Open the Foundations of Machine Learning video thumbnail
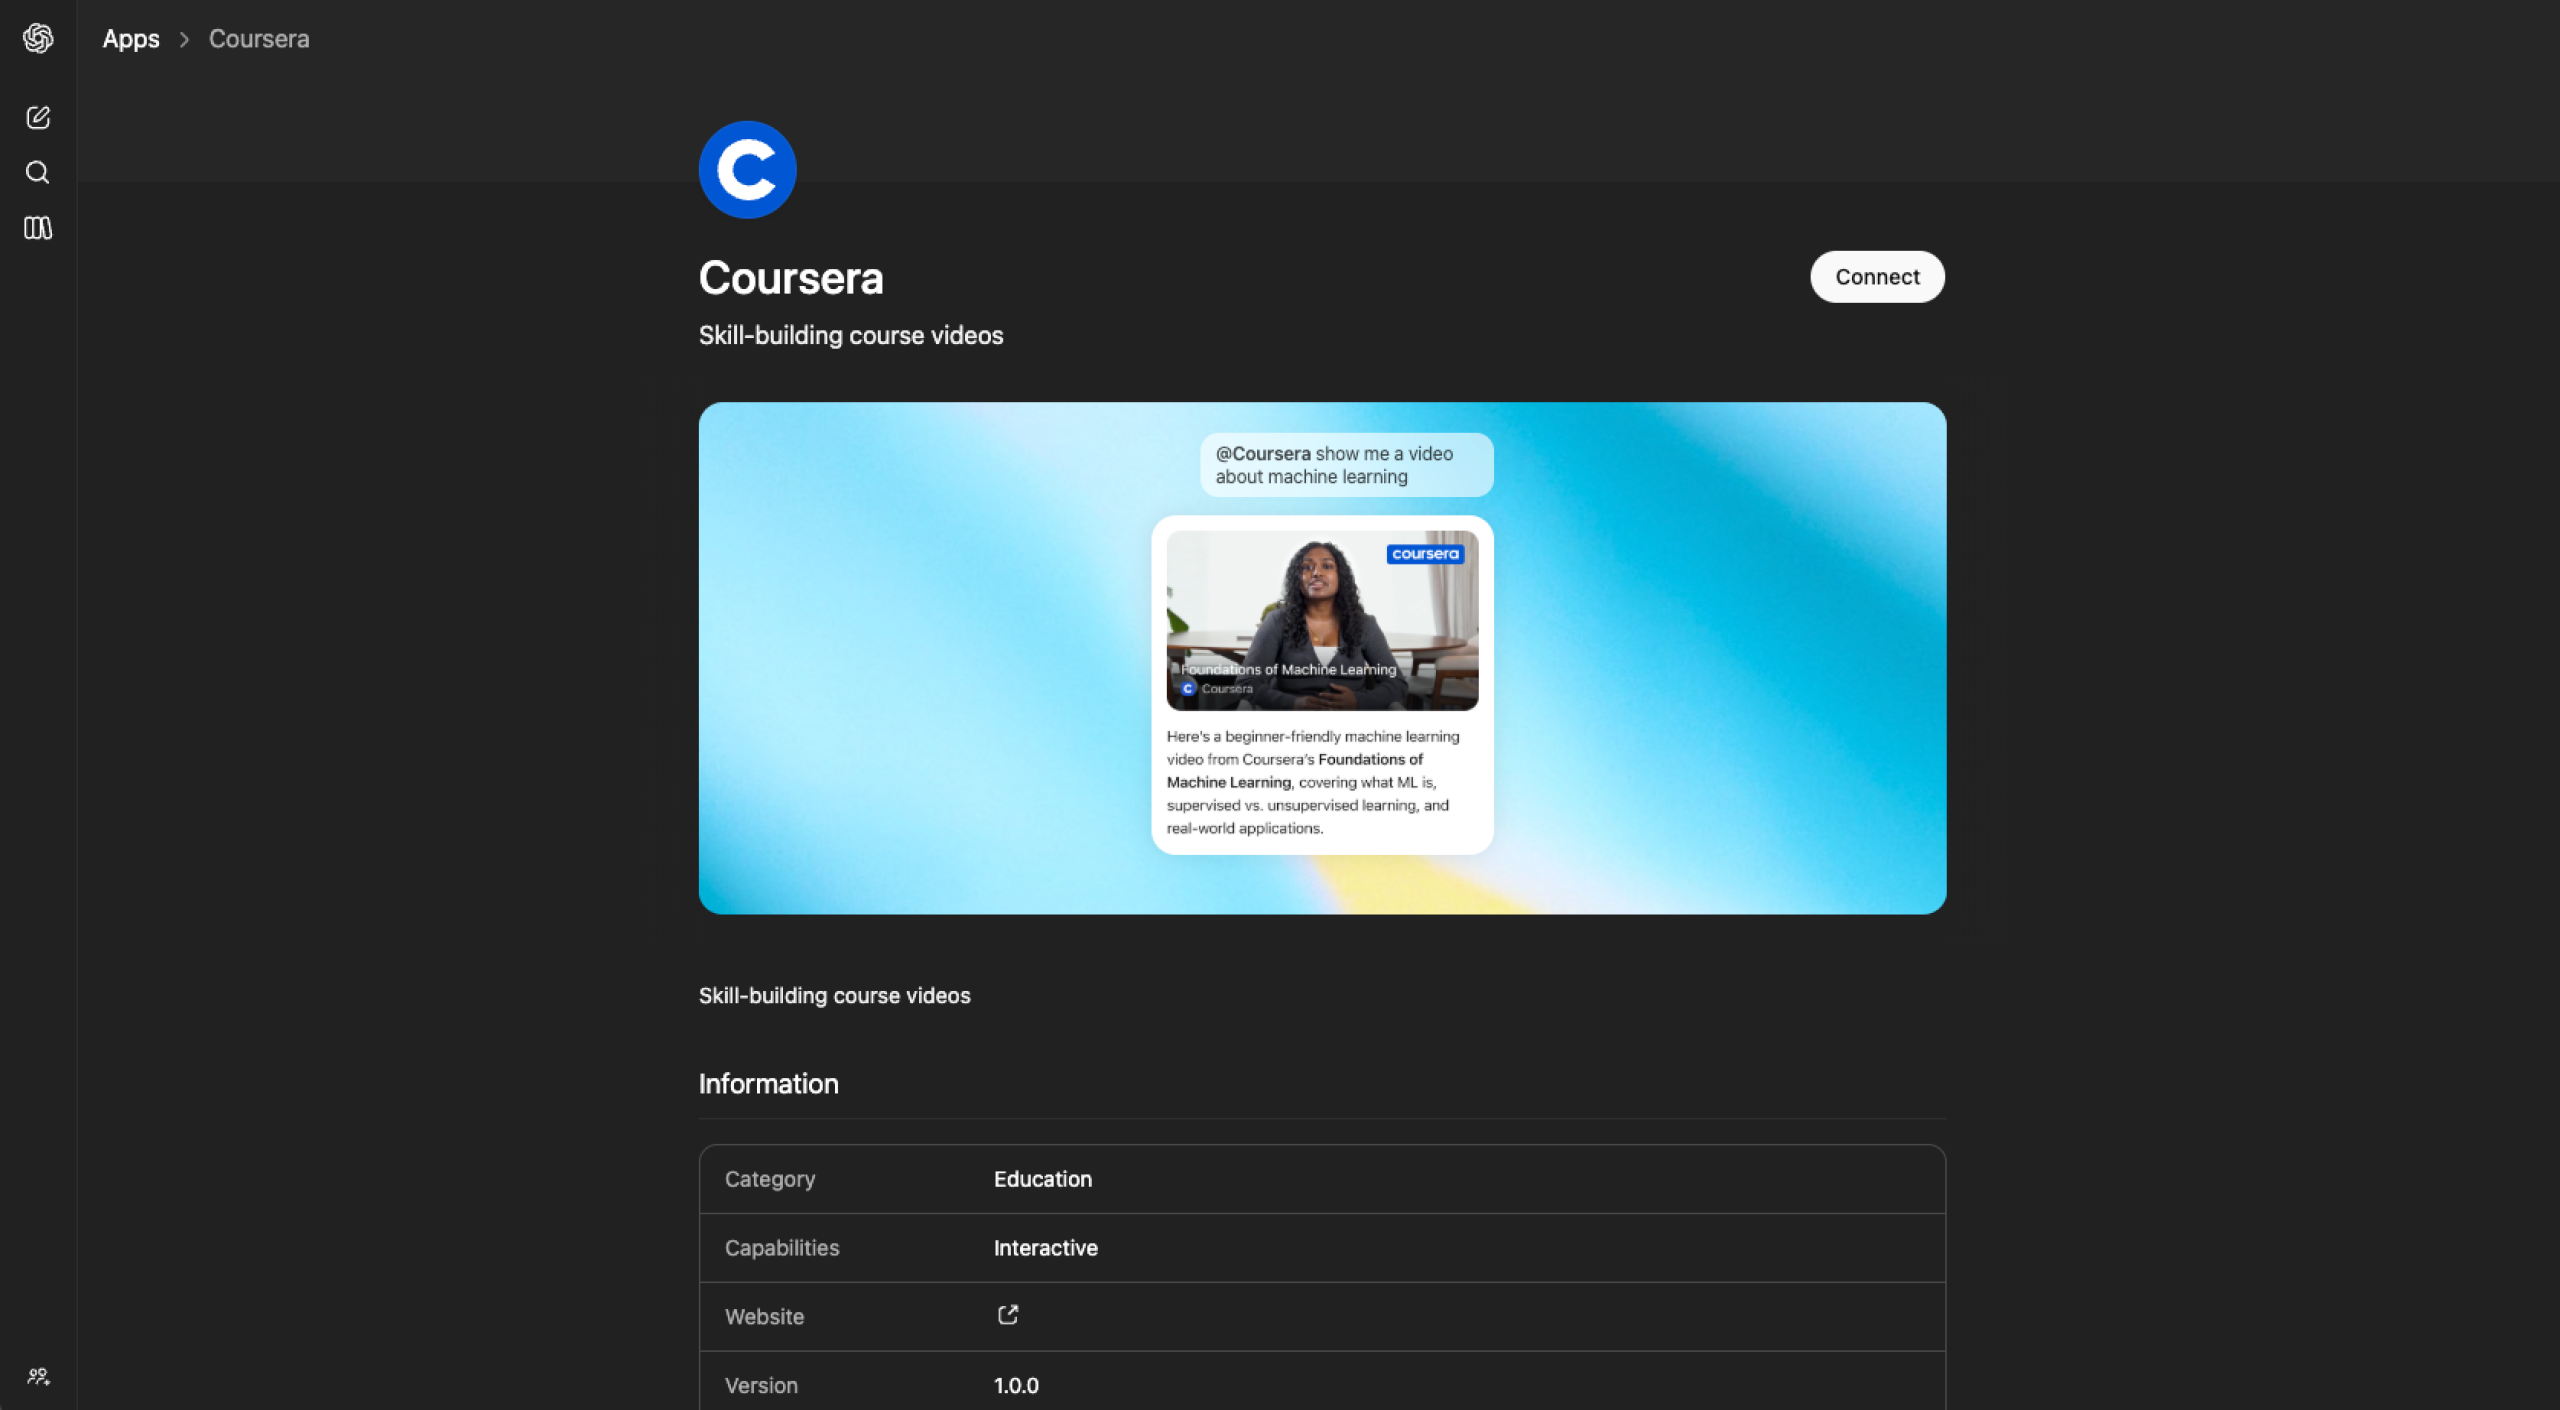2560x1410 pixels. 1322,620
